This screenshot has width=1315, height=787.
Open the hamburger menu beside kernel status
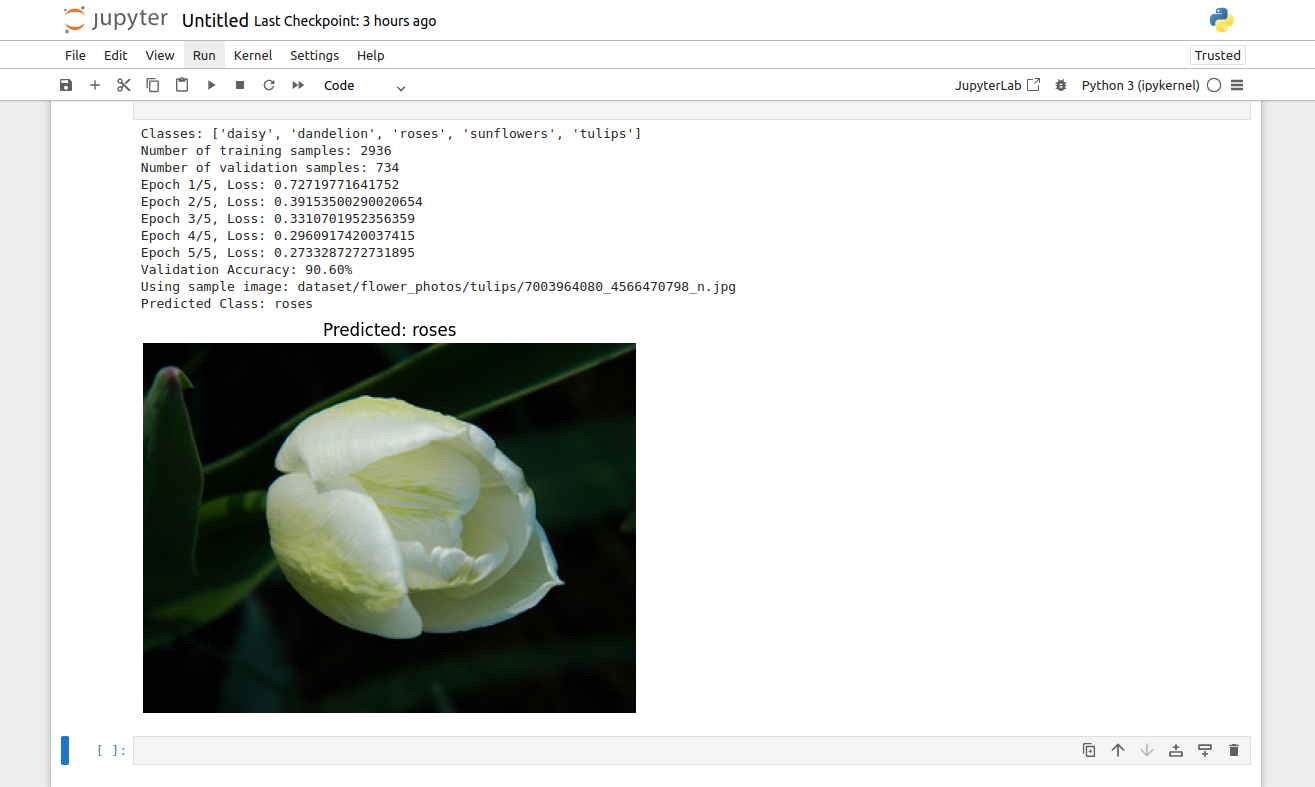pyautogui.click(x=1237, y=86)
